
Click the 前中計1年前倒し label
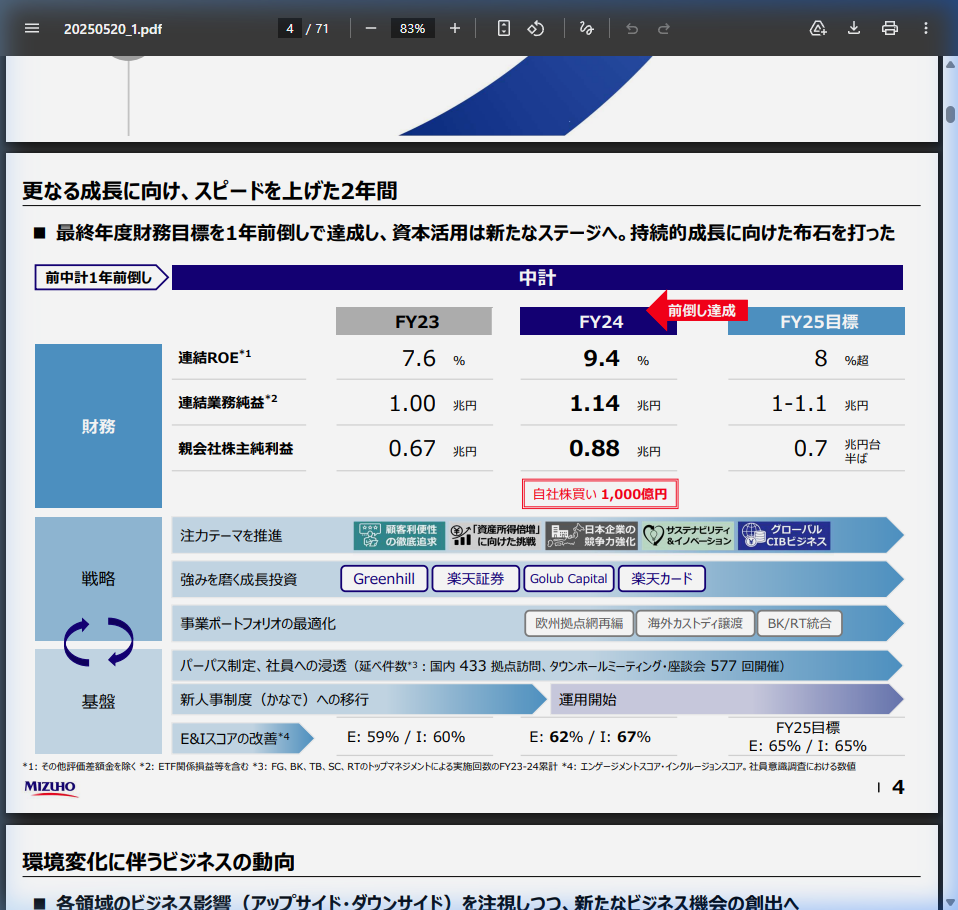(x=101, y=277)
